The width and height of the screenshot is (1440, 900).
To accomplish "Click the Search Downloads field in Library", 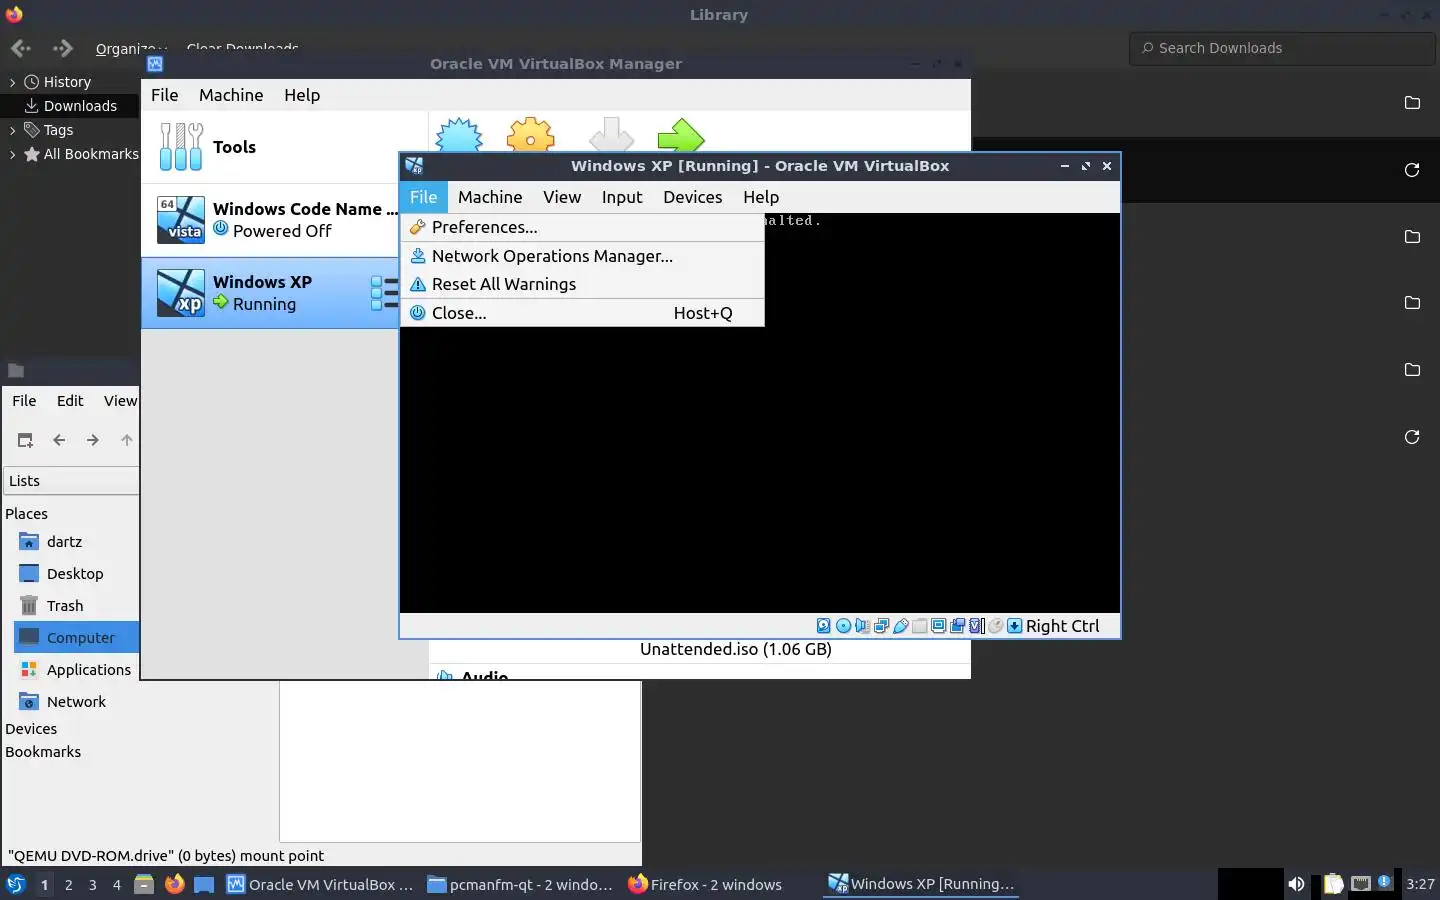I will (x=1284, y=48).
